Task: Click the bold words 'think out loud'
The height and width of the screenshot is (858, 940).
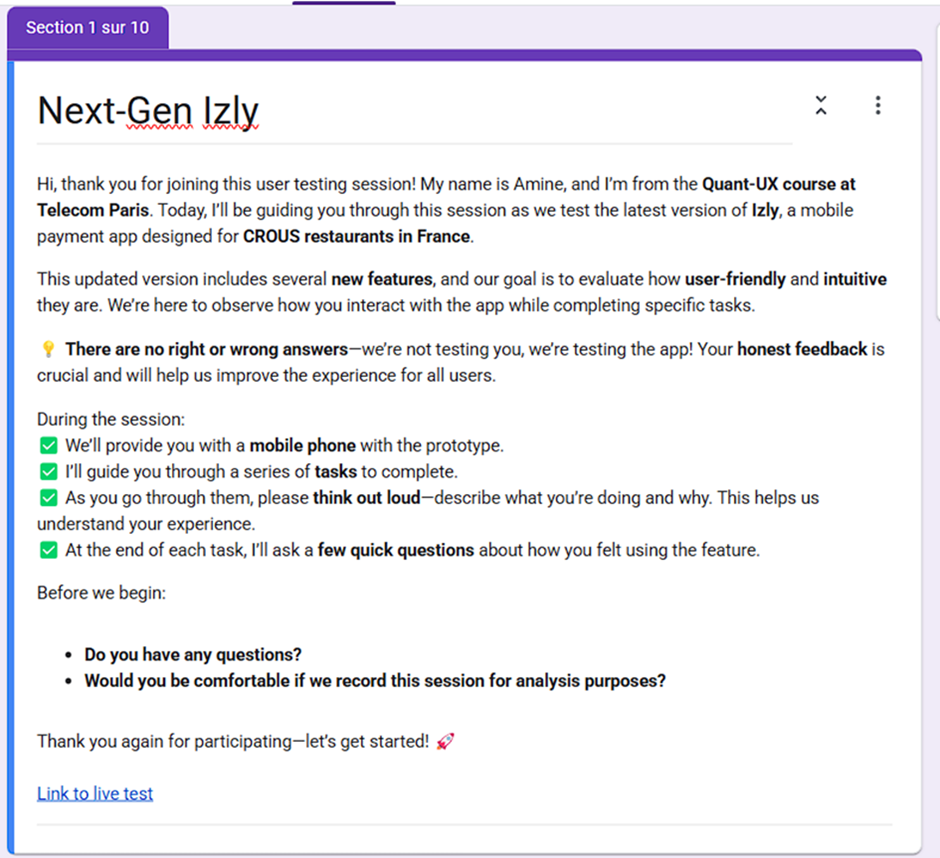Action: pyautogui.click(x=366, y=498)
